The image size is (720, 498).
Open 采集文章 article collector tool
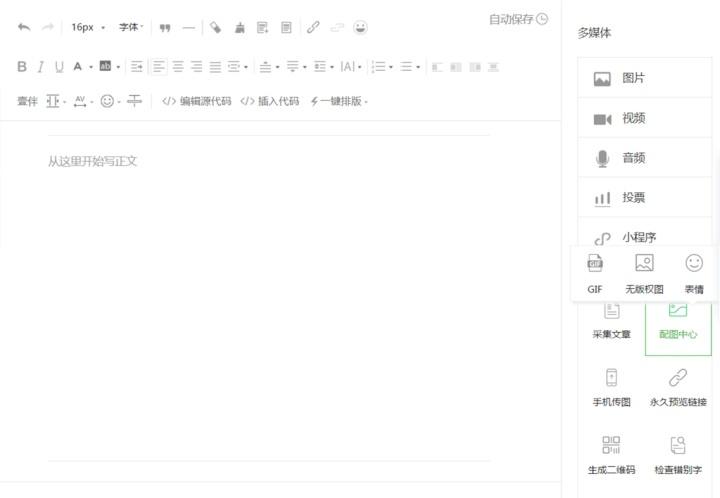coord(611,321)
